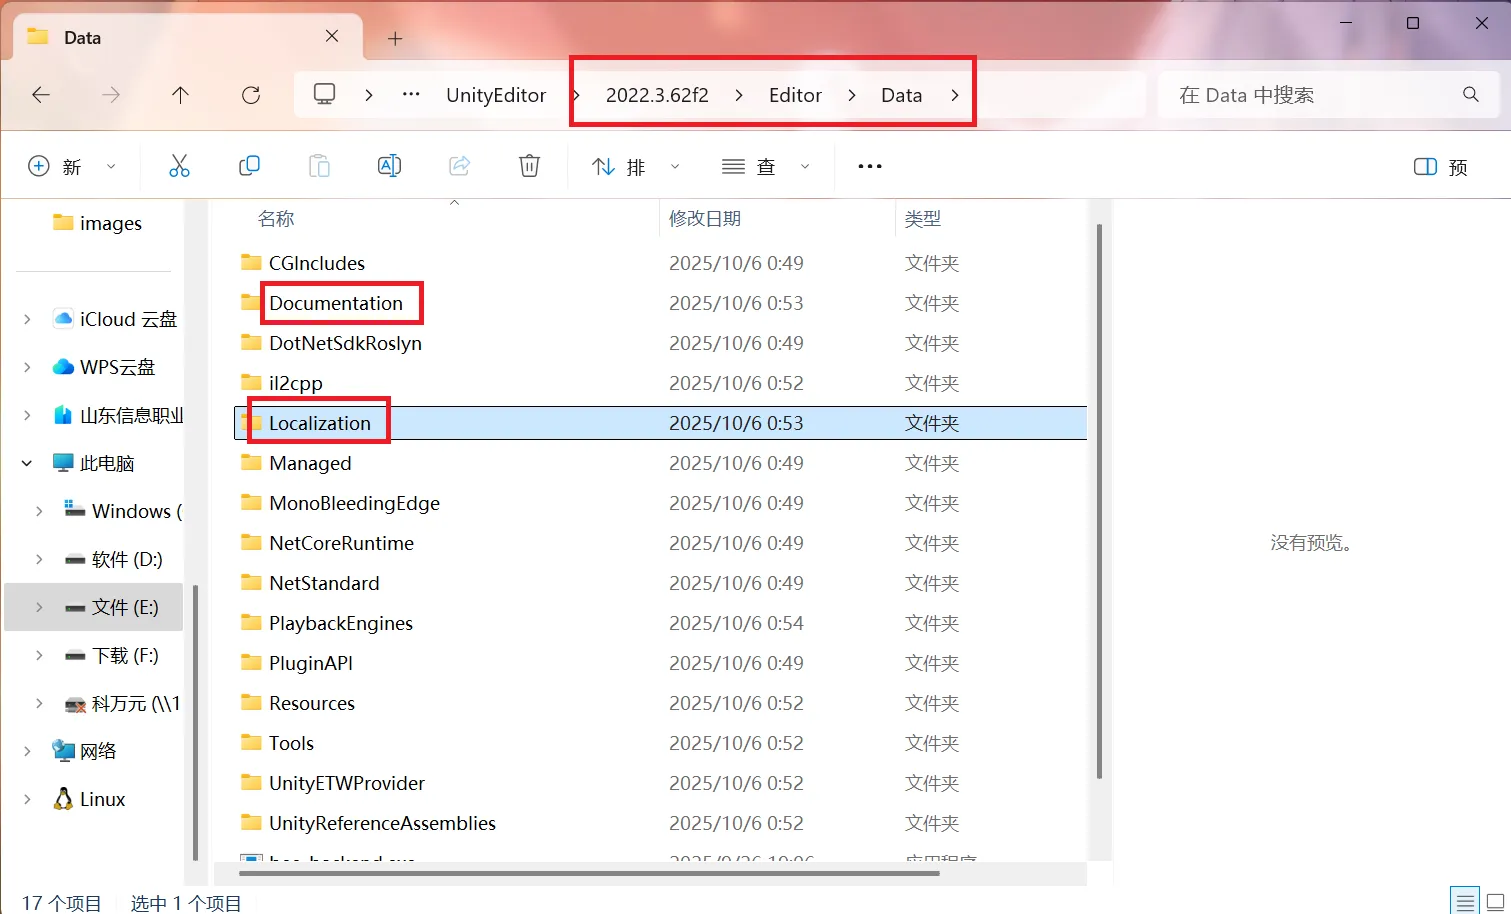The height and width of the screenshot is (914, 1511).
Task: Add a new tab
Action: coord(395,38)
